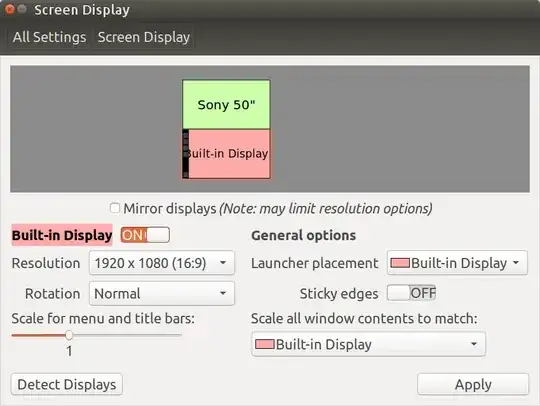540x406 pixels.
Task: Click the pink swatch in Launcher placement
Action: [400, 263]
